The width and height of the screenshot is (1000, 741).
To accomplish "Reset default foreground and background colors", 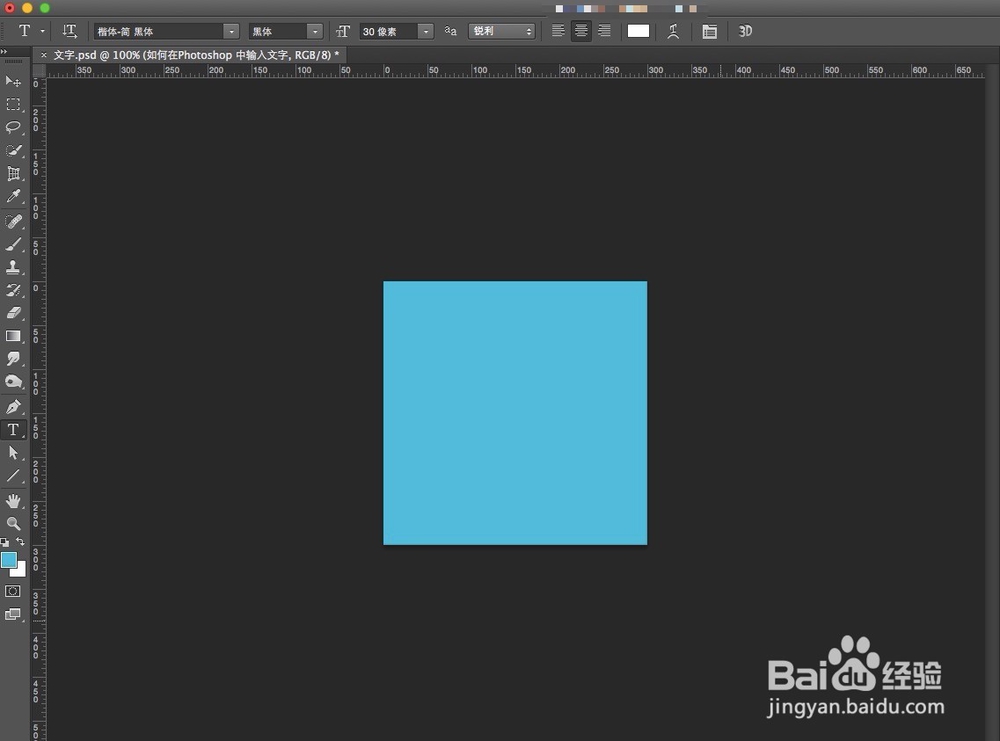I will [5, 542].
